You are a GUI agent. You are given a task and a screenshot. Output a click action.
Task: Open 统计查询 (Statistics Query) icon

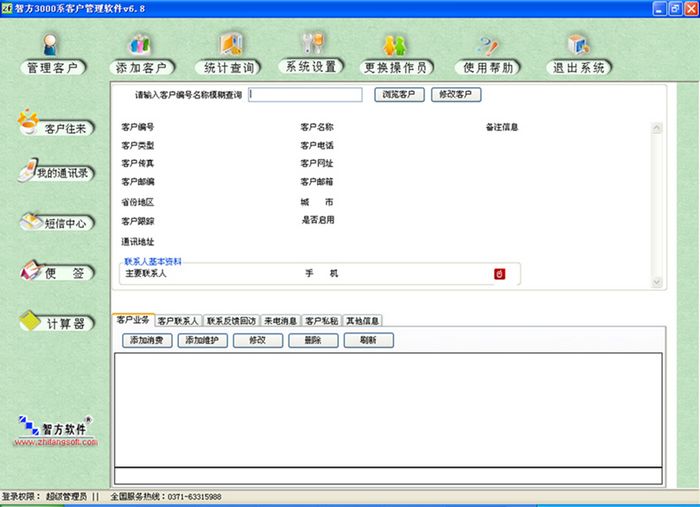230,44
